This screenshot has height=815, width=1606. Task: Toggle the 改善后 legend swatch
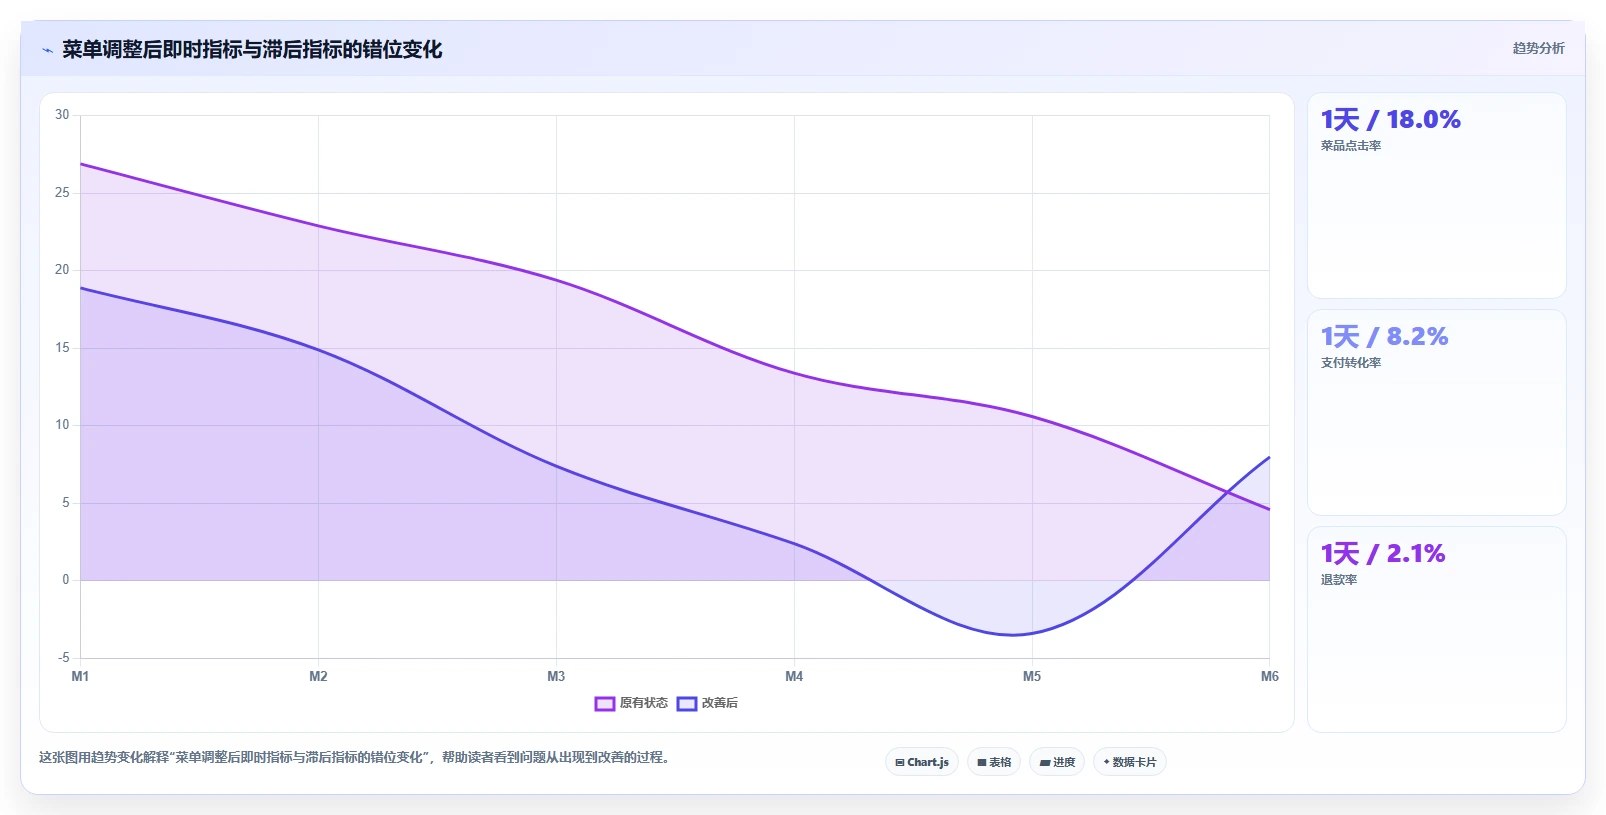pos(686,704)
